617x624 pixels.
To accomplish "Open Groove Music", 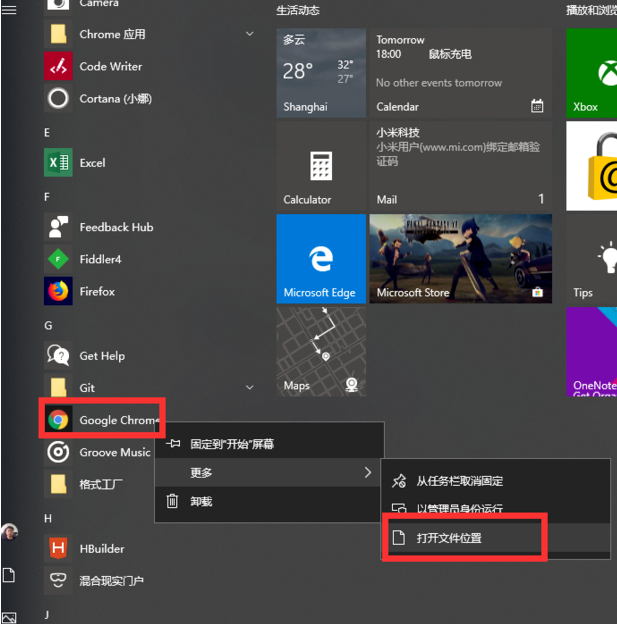I will click(98, 452).
